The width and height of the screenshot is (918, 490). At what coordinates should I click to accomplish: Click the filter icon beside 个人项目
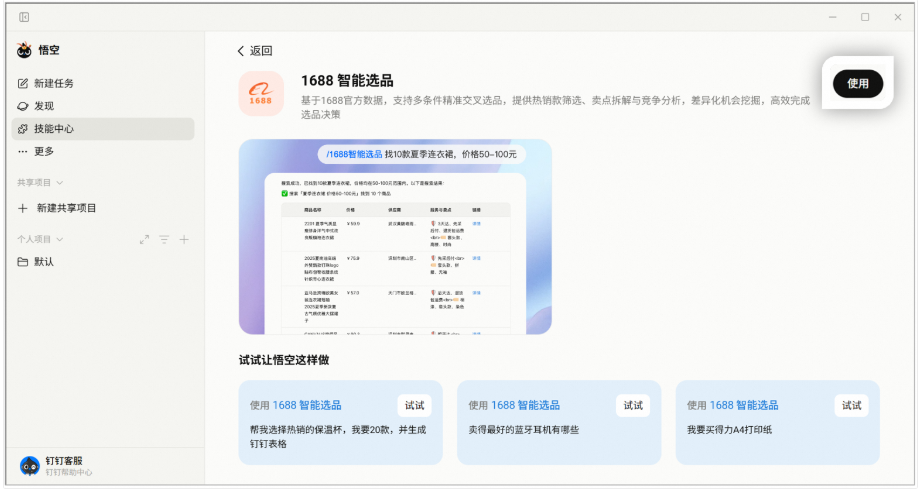tap(164, 239)
